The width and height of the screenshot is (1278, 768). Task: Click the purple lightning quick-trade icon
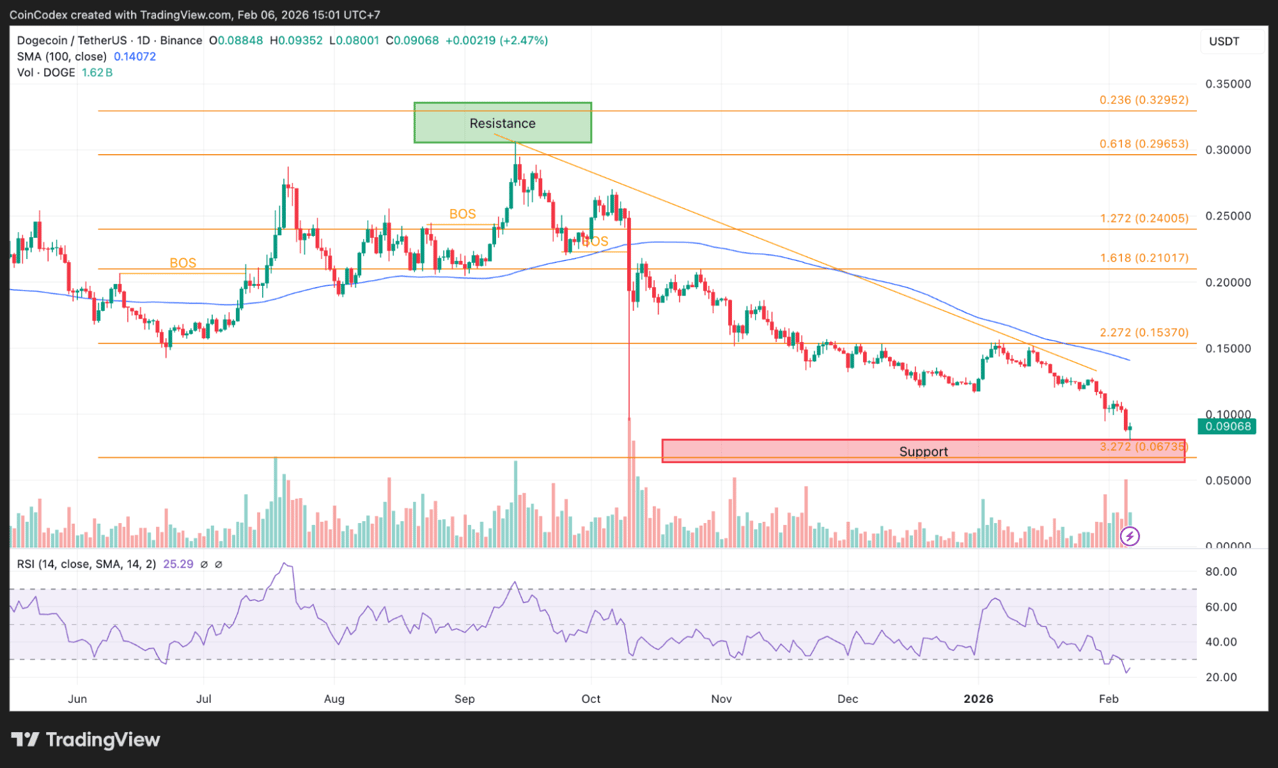click(1129, 536)
